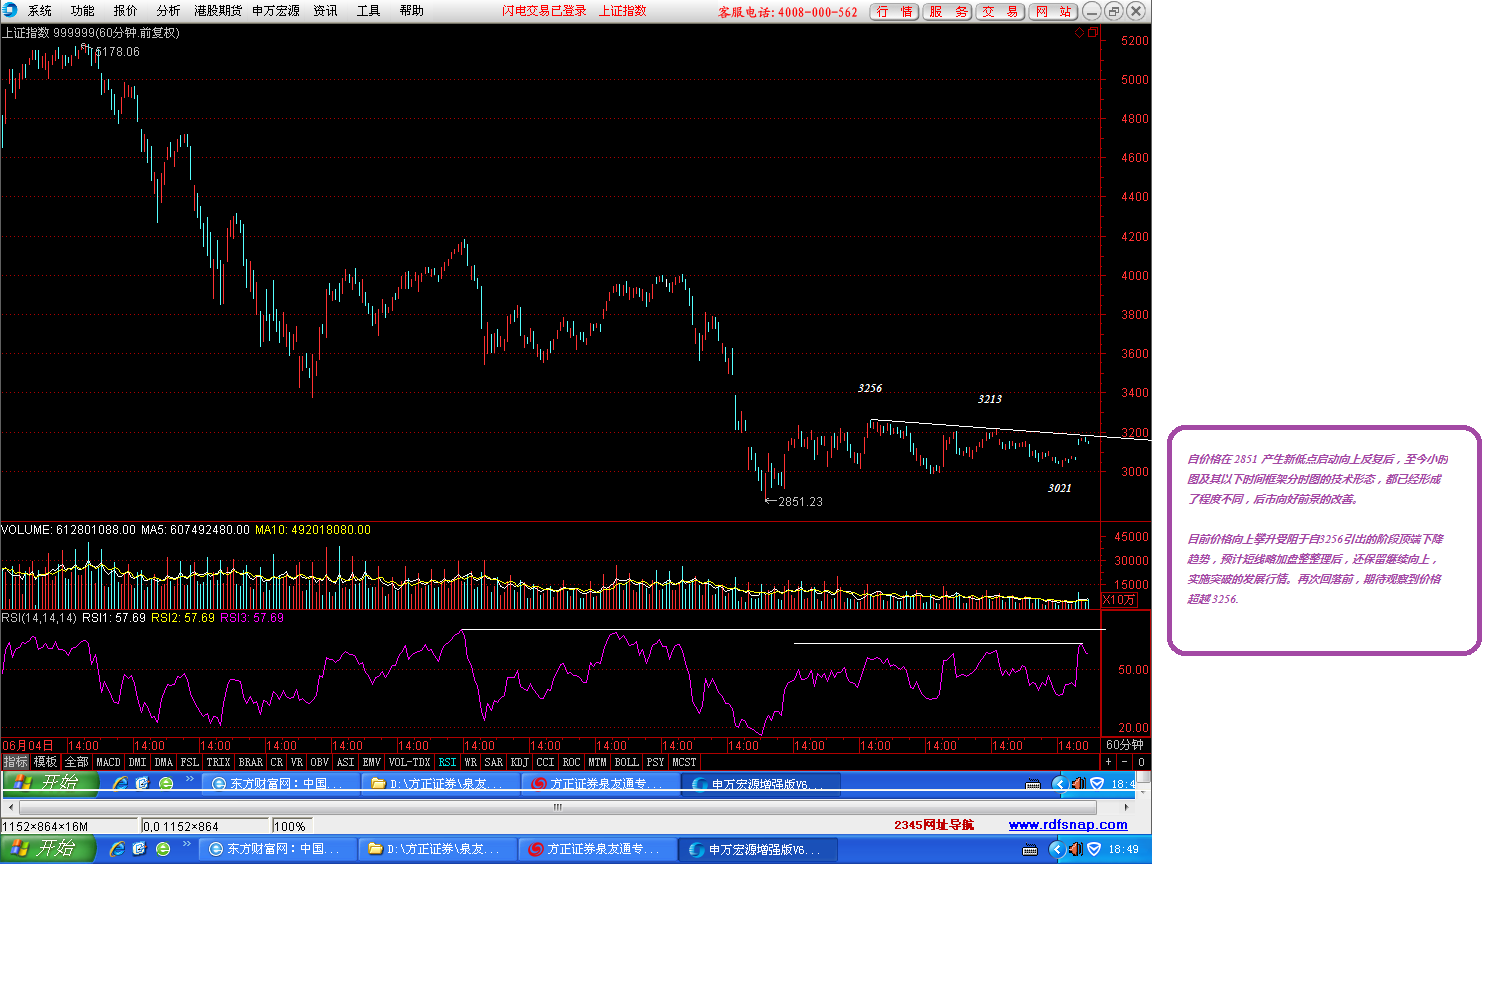Expand the quick launch chevron in bottom taskbar
This screenshot has height=1006, width=1509.
click(186, 846)
